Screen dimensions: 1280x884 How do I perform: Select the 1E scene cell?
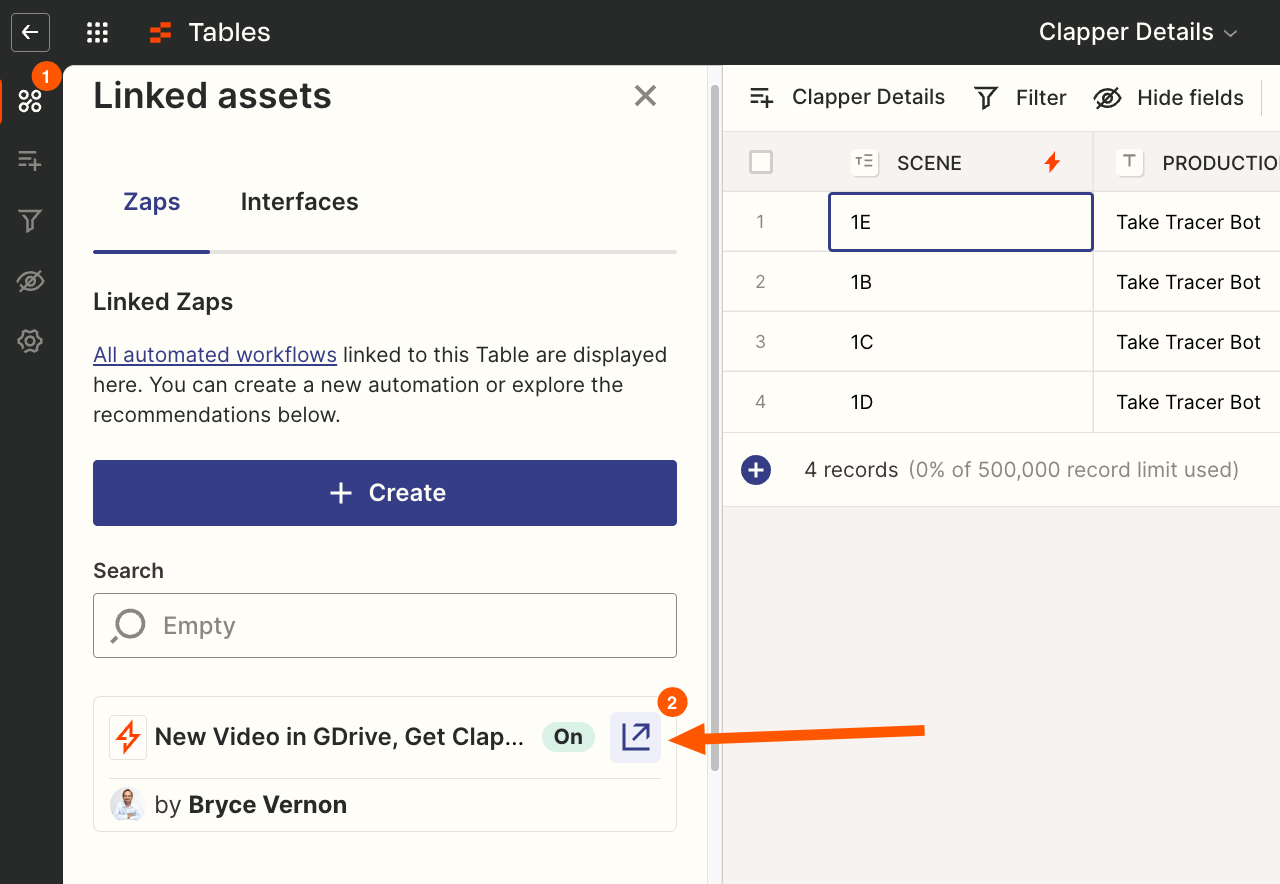(961, 222)
